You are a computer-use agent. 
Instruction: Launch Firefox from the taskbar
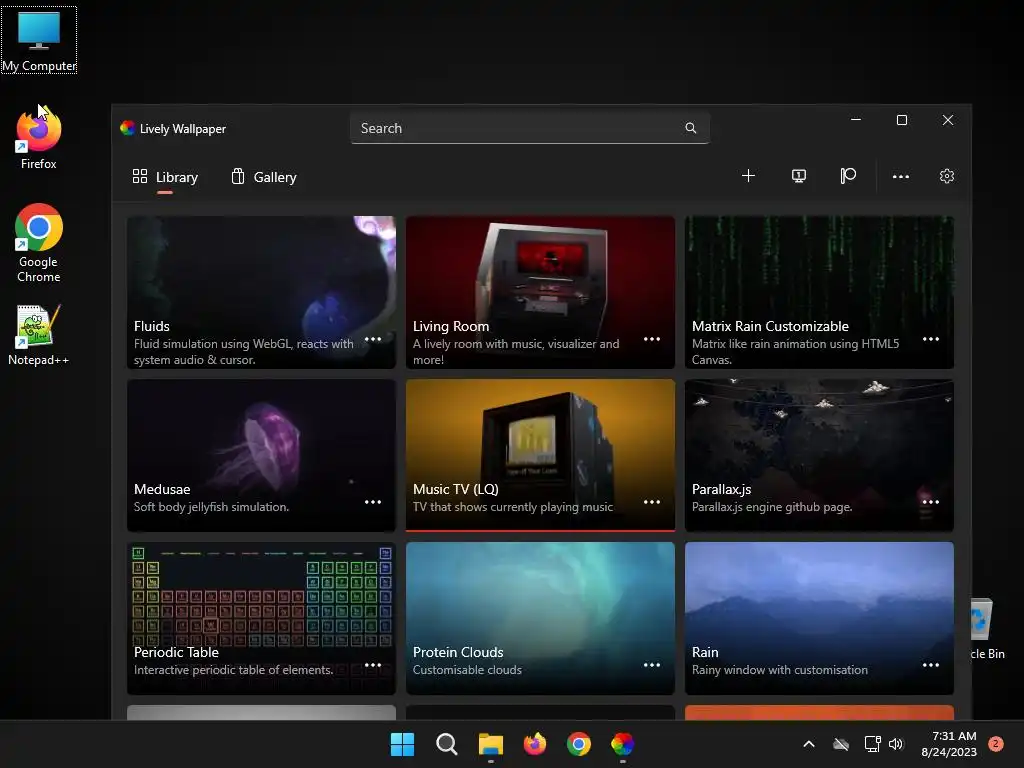(x=535, y=744)
